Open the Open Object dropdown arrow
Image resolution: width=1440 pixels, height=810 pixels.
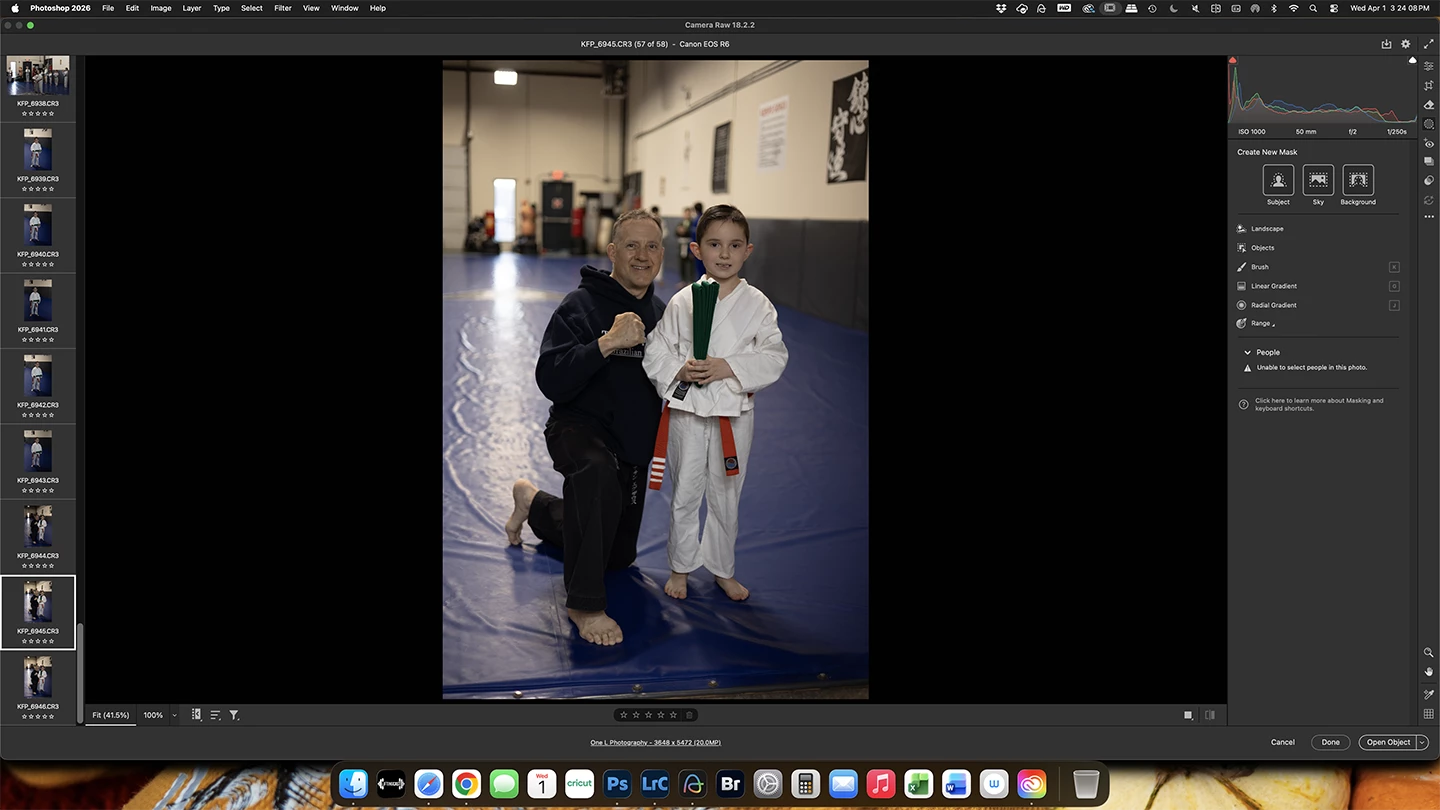point(1422,742)
